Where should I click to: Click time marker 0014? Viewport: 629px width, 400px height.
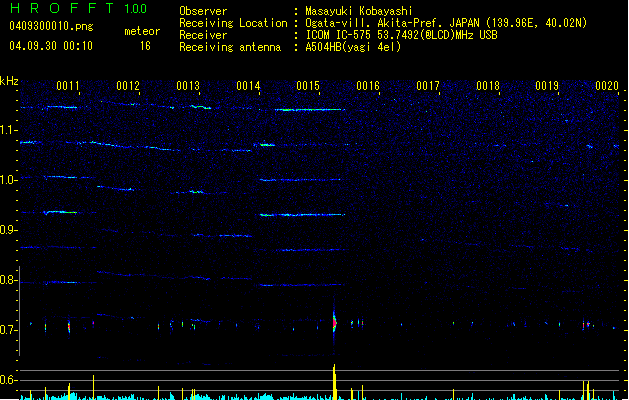[x=248, y=86]
